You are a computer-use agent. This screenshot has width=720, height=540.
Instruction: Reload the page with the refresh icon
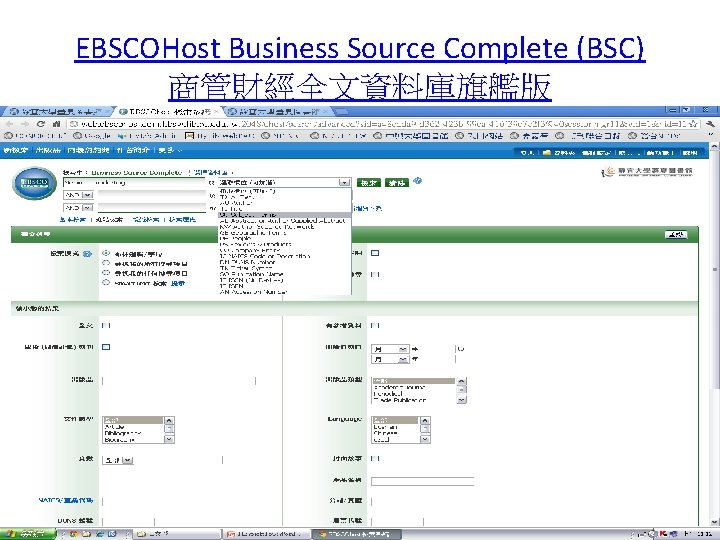(41, 124)
